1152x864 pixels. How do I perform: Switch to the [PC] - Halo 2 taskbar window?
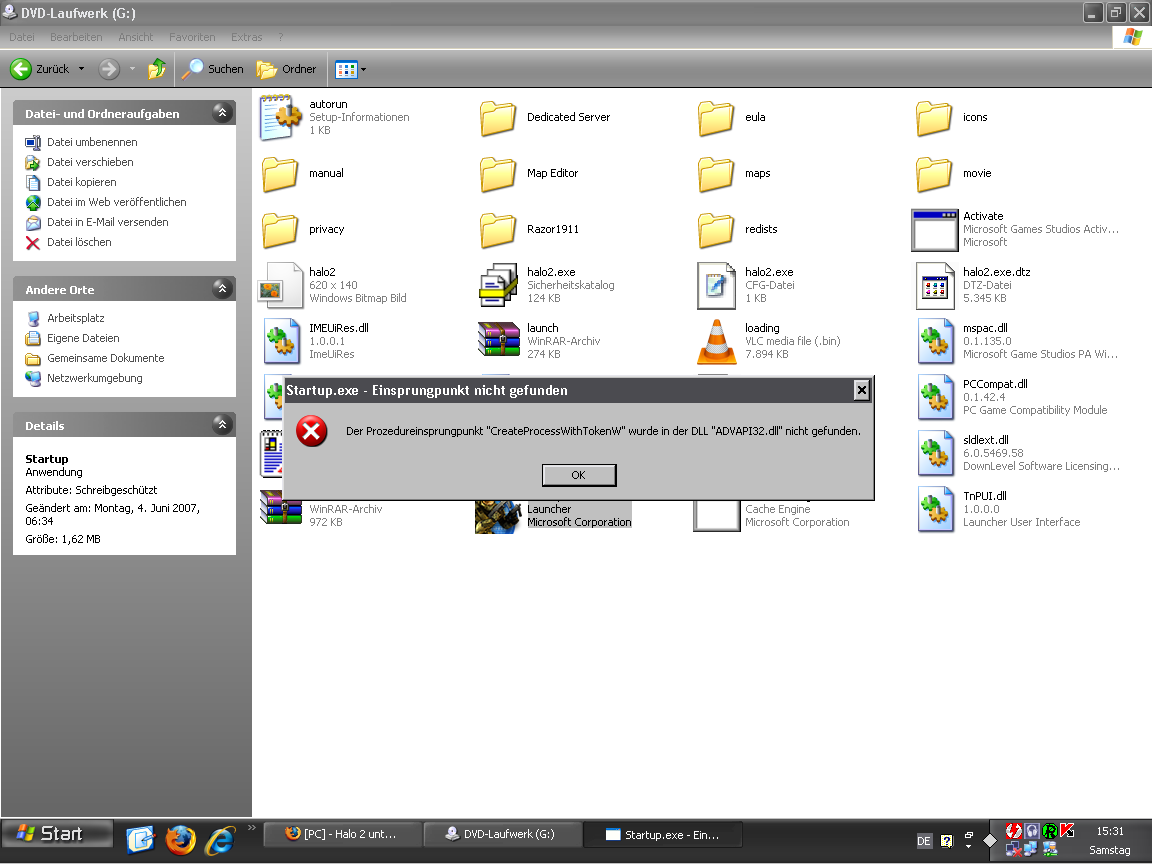(x=342, y=834)
